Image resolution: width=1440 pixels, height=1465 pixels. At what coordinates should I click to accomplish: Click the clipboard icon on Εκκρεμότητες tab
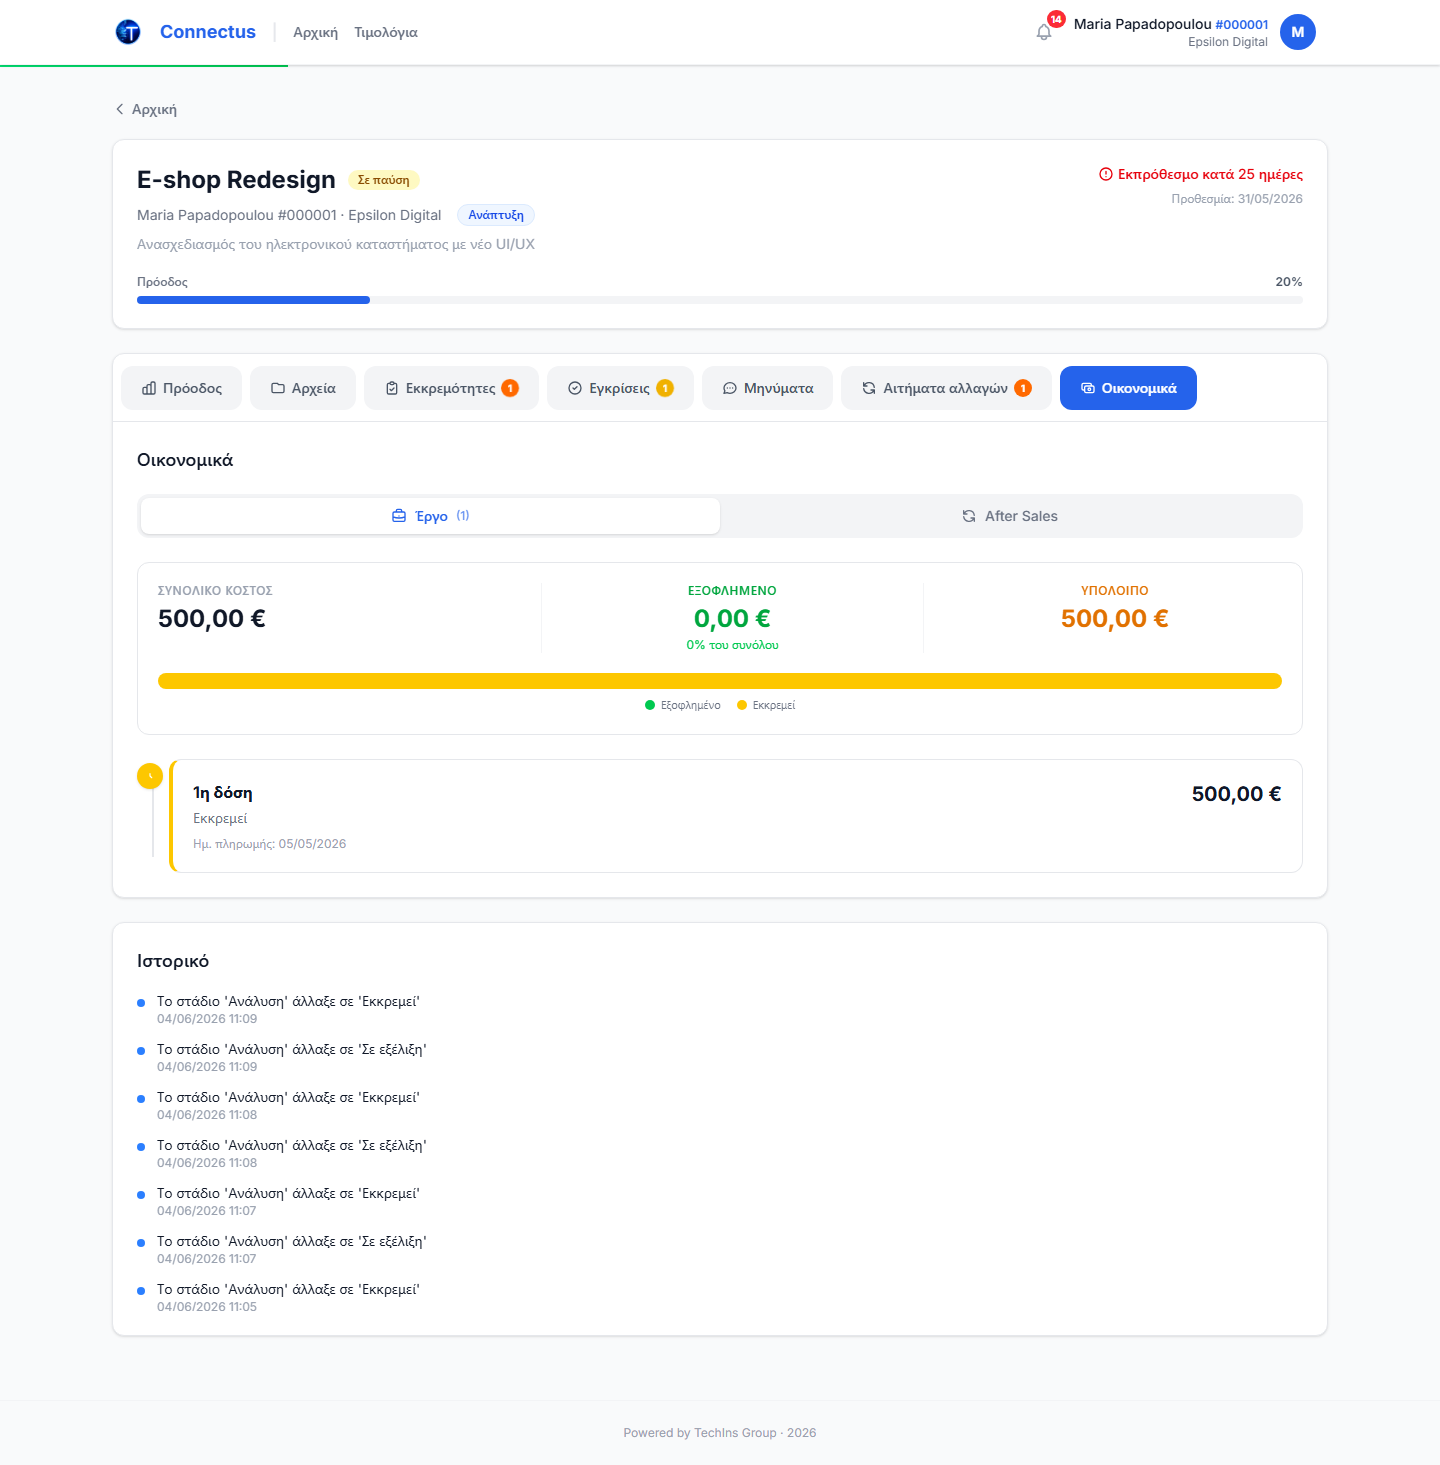392,388
